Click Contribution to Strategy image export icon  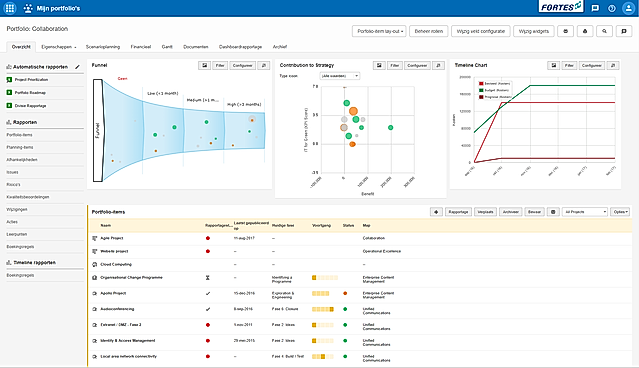pos(379,65)
